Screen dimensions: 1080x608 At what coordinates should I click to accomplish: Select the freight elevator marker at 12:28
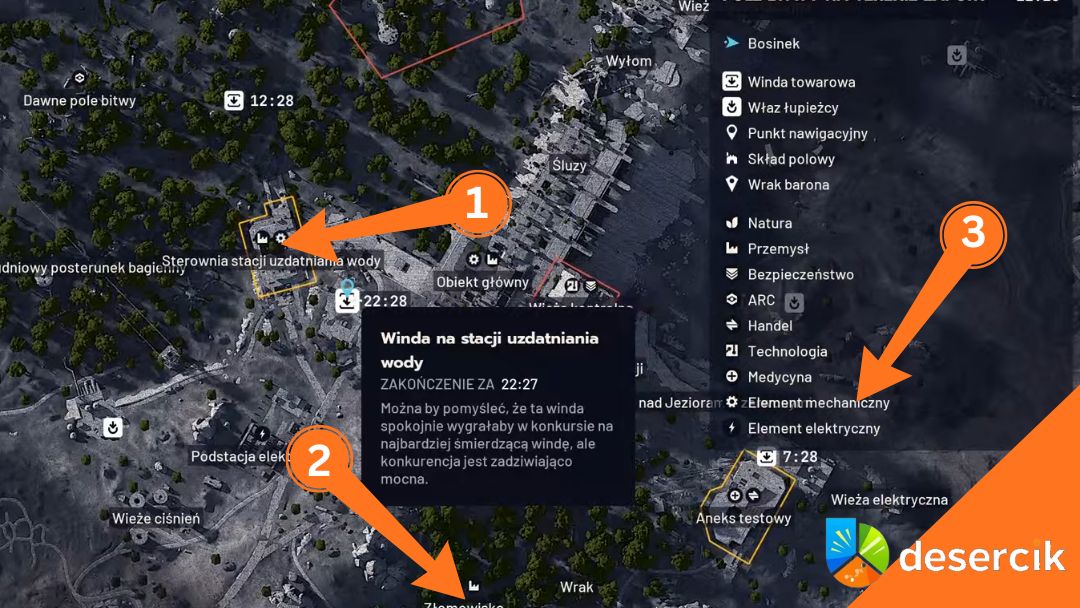click(x=234, y=101)
